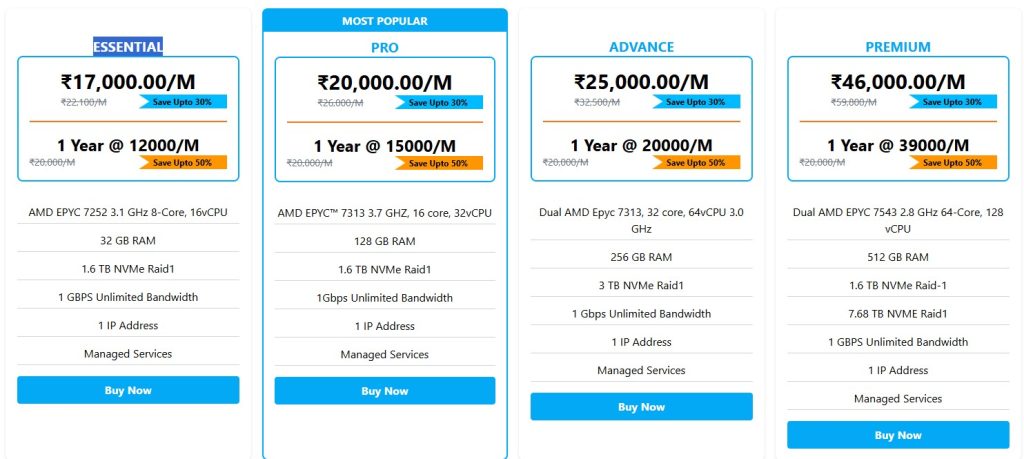Select the 1 Year @ 20000/M offer

click(641, 145)
